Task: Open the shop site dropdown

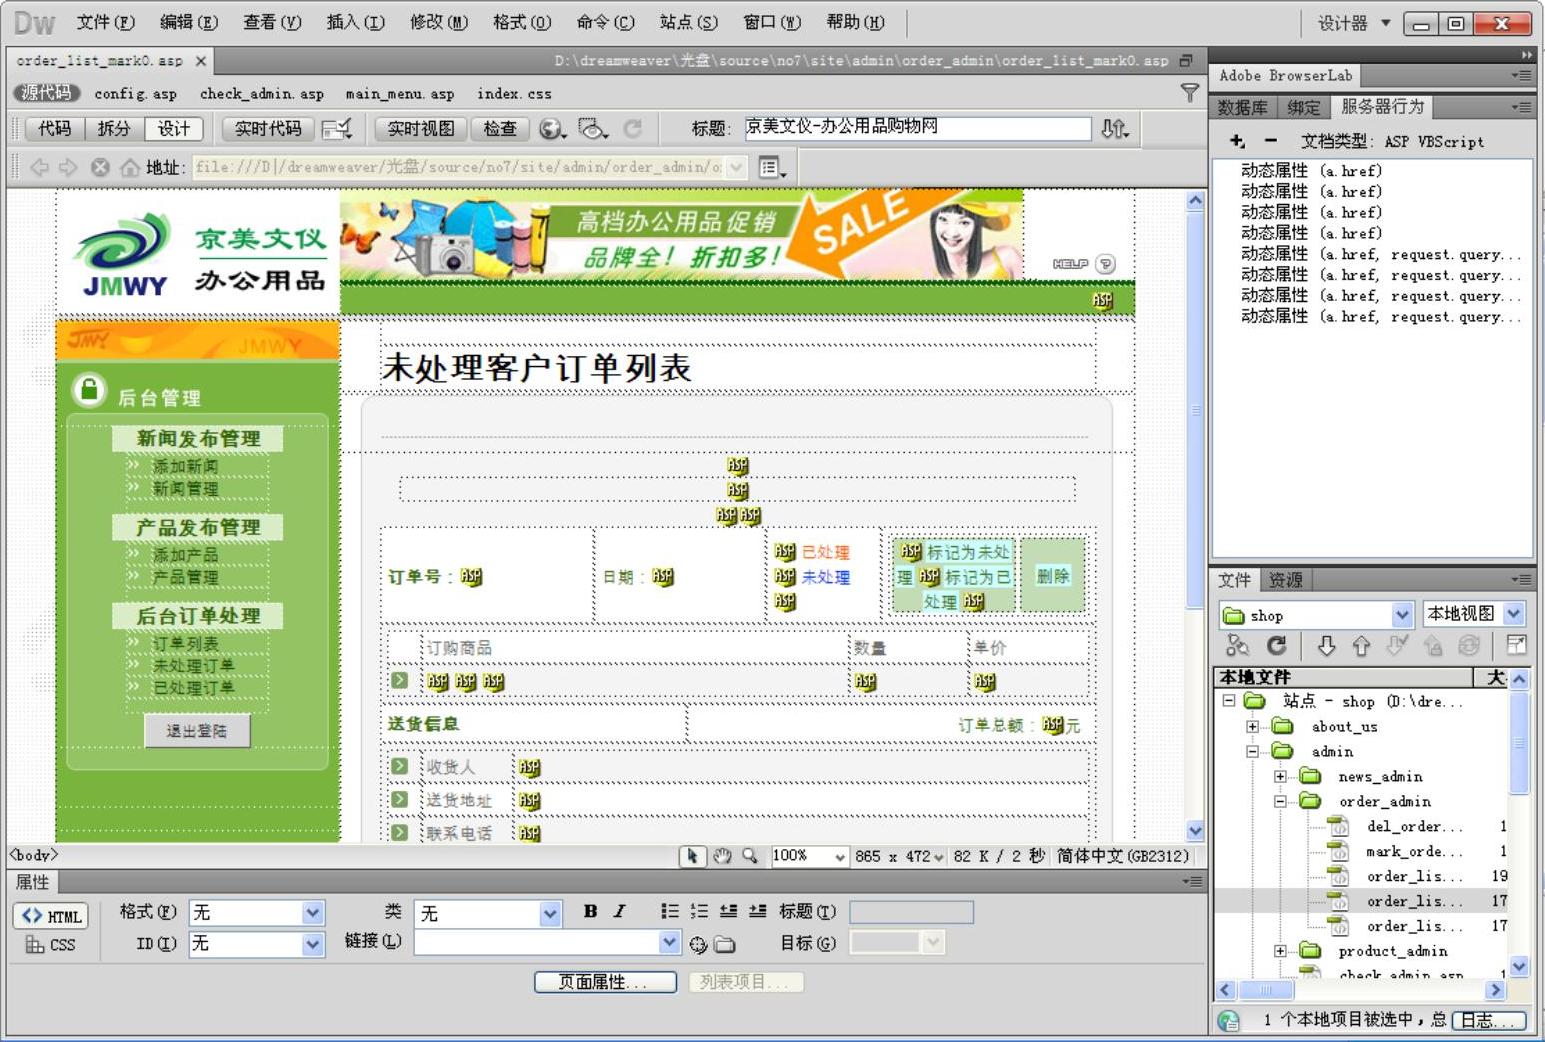Action: click(1401, 615)
